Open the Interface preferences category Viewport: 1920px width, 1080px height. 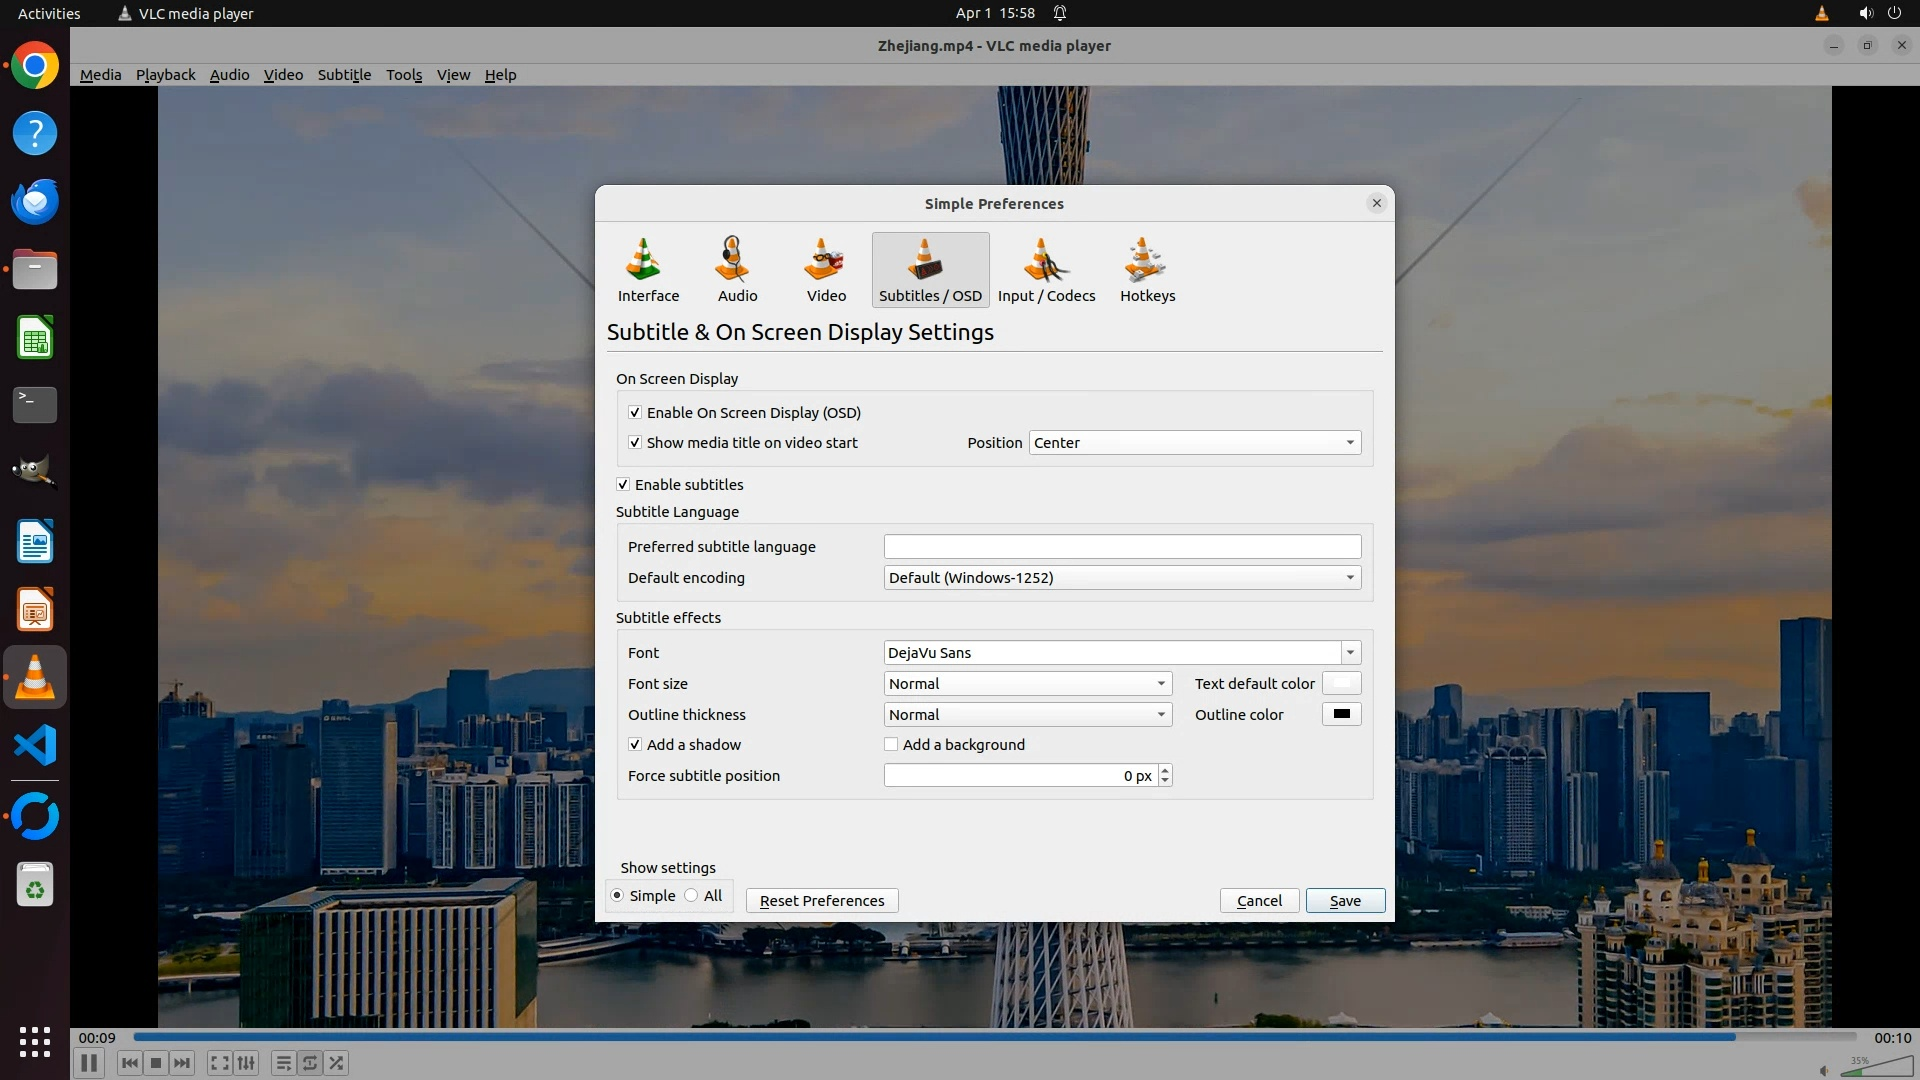[x=647, y=270]
